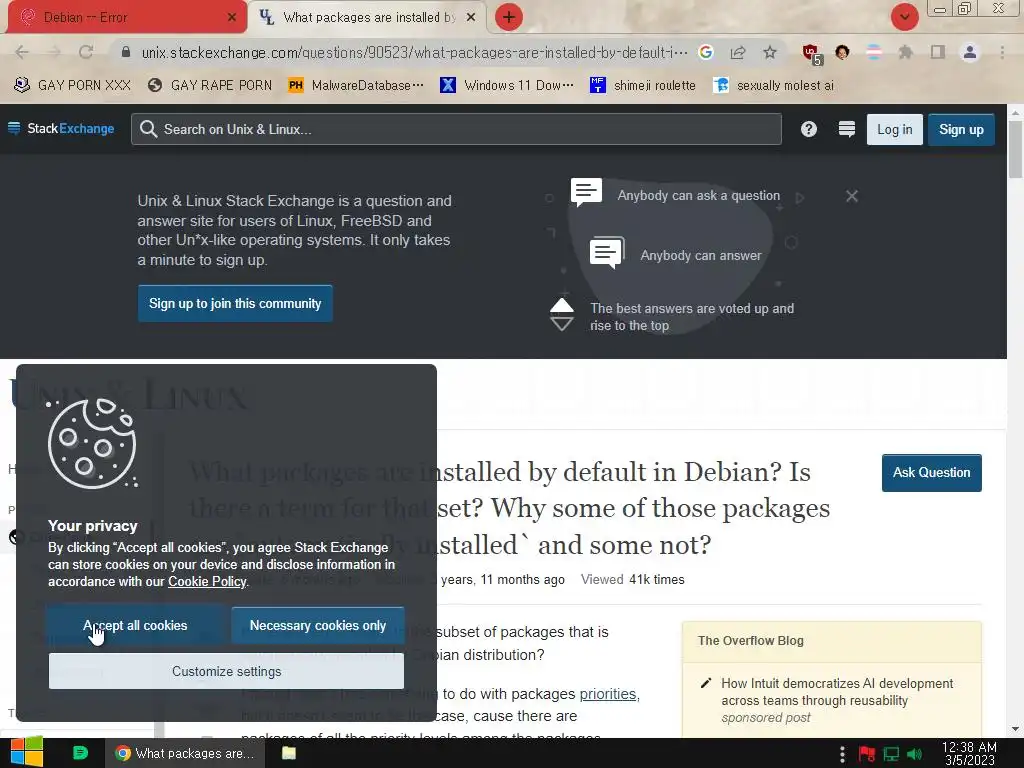The height and width of the screenshot is (768, 1024).
Task: Open the Stack Exchange site switcher icon
Action: 846,129
